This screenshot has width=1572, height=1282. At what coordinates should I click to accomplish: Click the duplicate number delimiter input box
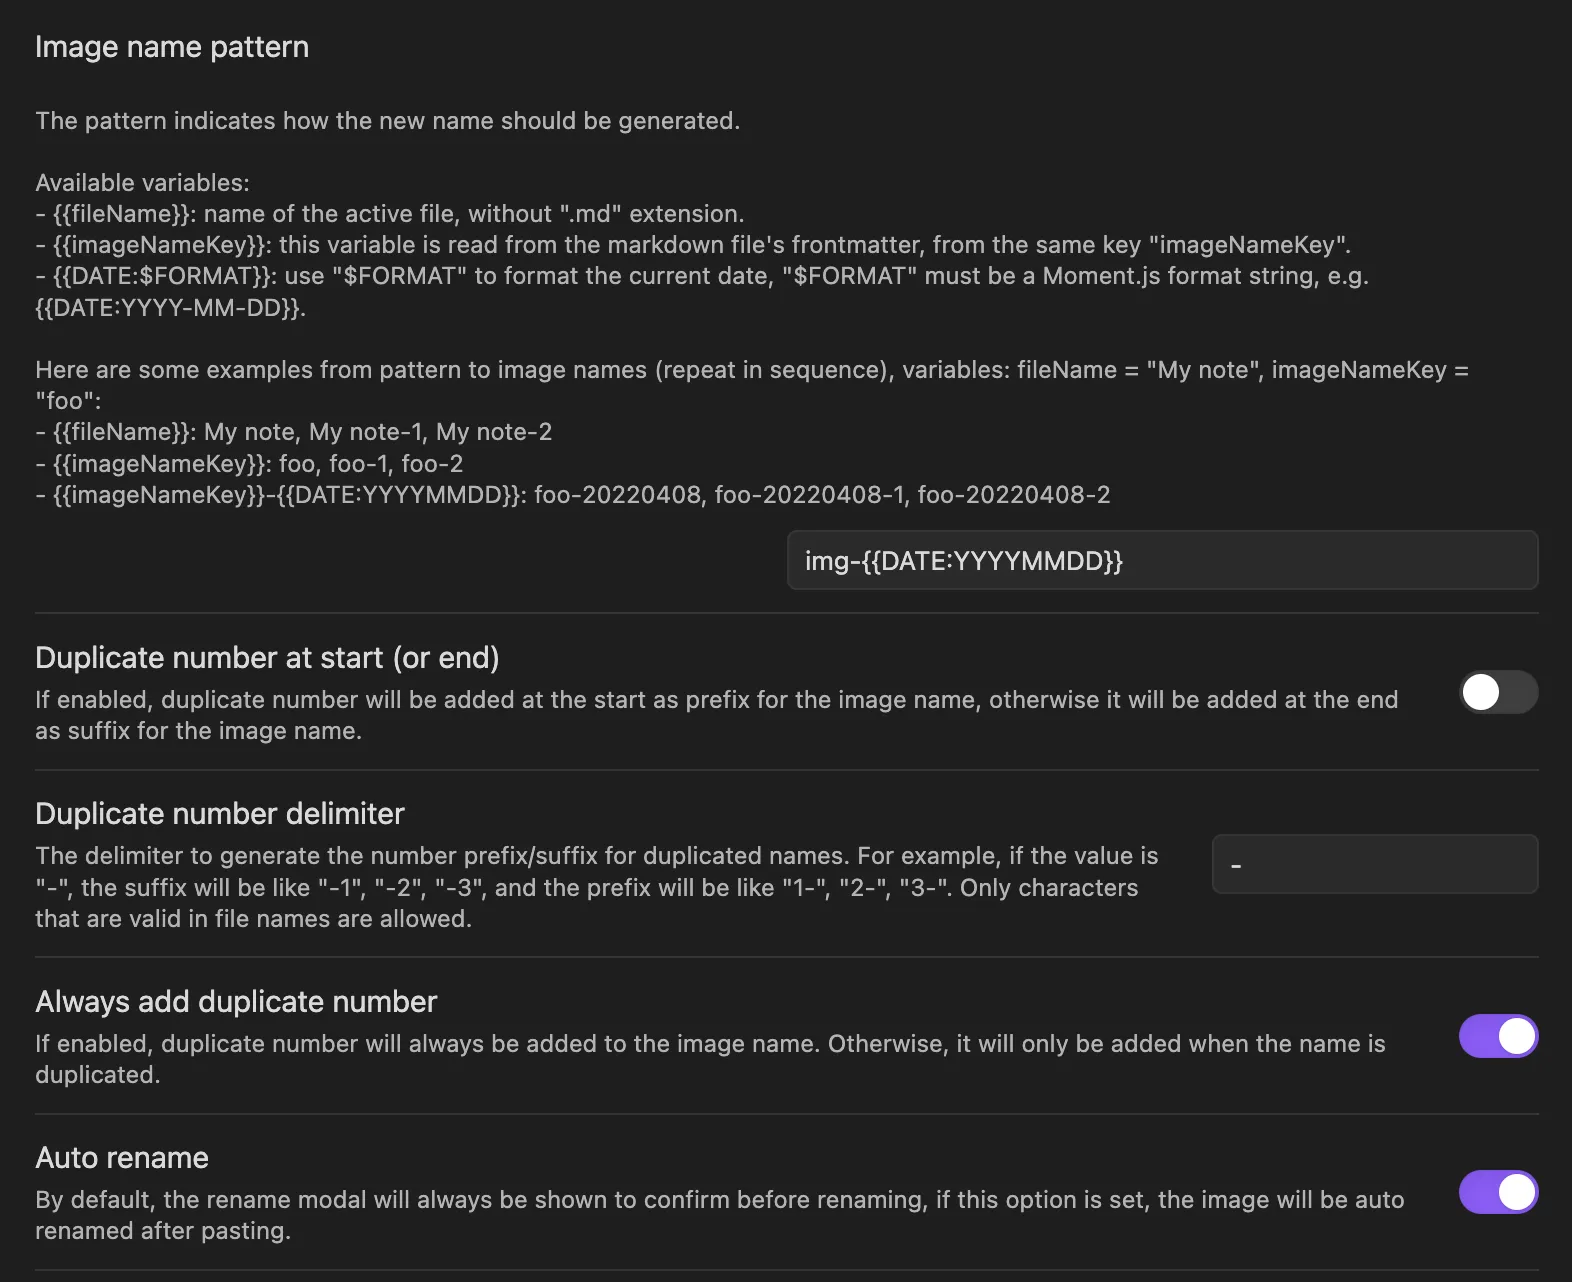pos(1374,864)
